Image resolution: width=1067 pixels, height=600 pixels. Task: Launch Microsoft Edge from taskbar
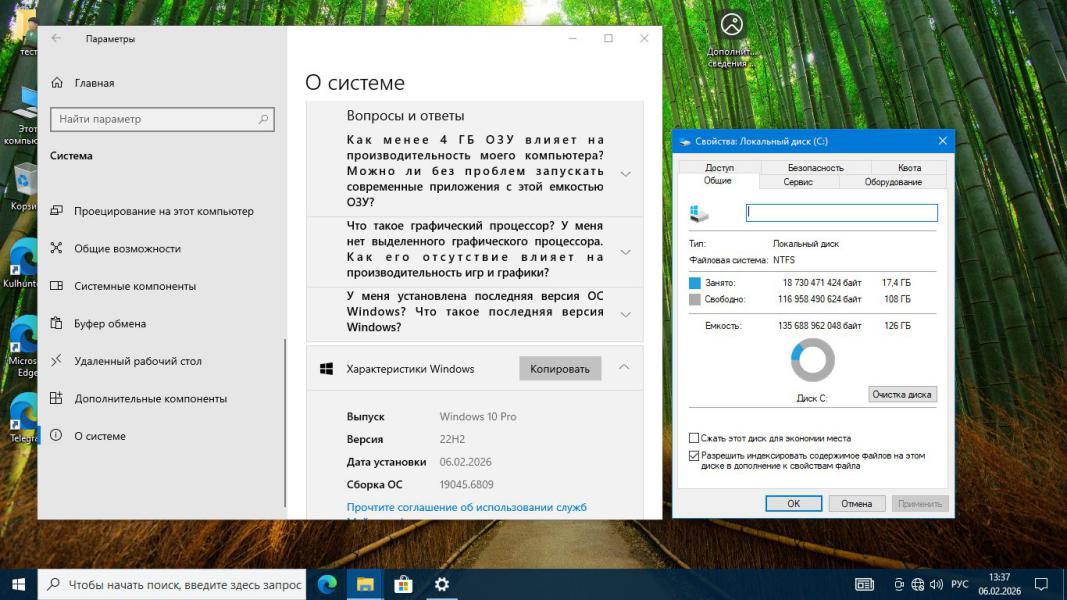click(x=326, y=584)
